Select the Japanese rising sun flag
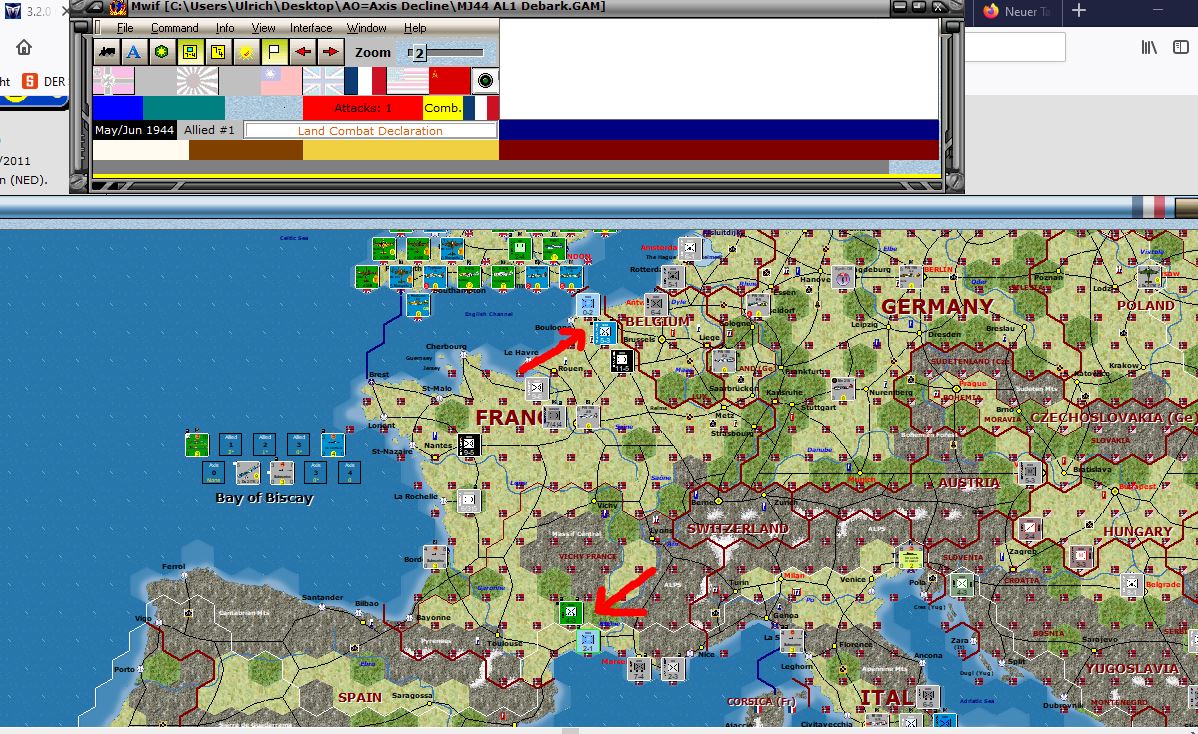 [197, 81]
